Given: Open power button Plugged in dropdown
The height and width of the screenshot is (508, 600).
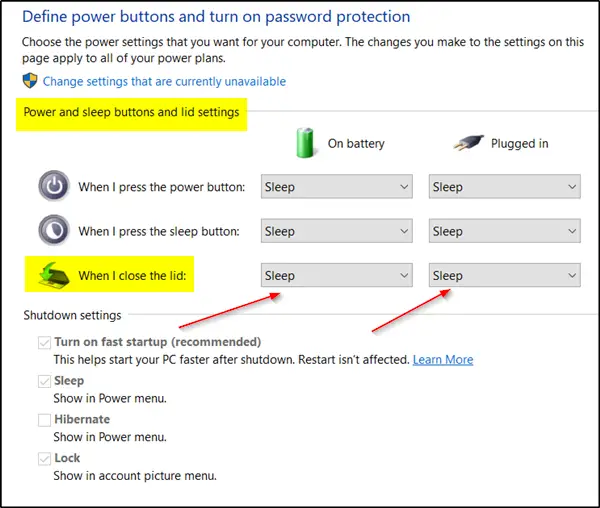Looking at the screenshot, I should (x=504, y=187).
